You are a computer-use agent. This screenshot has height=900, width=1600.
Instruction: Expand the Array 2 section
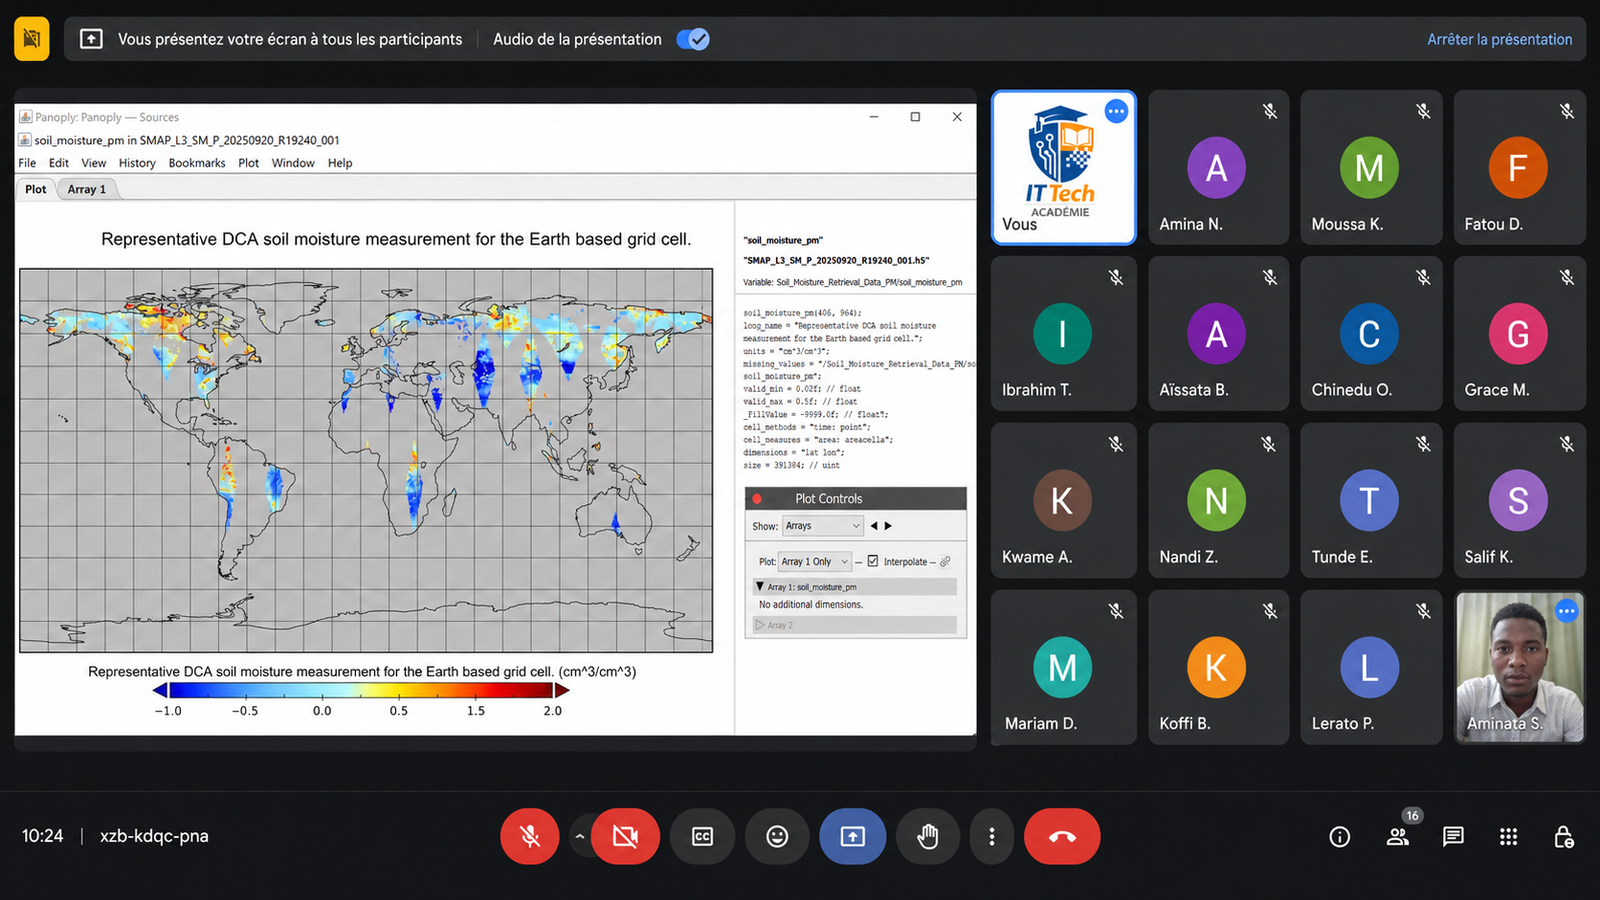(760, 625)
